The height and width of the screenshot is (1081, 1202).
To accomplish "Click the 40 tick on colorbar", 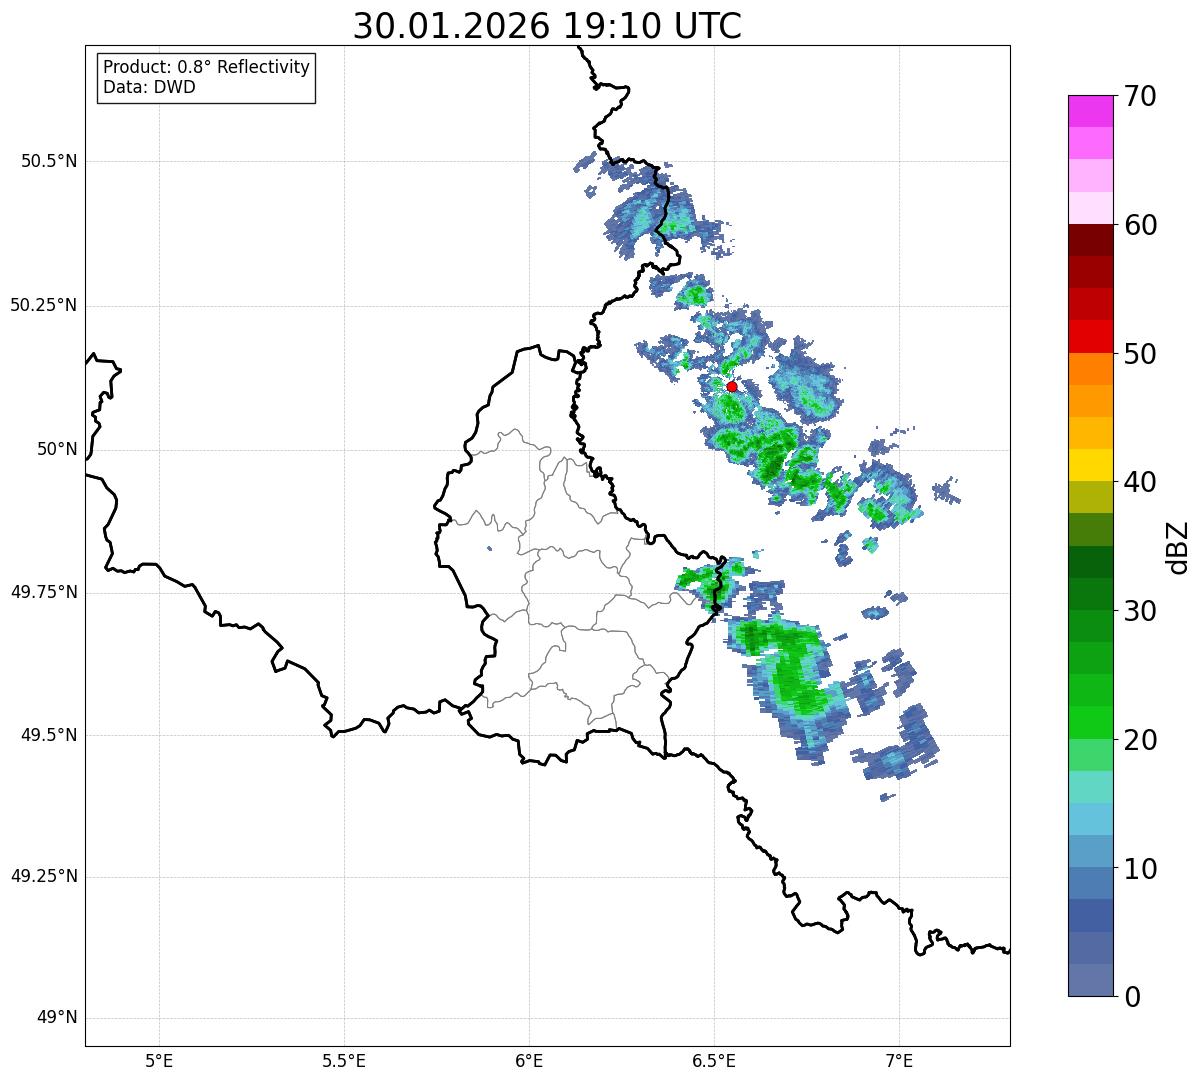I will pos(1141,482).
